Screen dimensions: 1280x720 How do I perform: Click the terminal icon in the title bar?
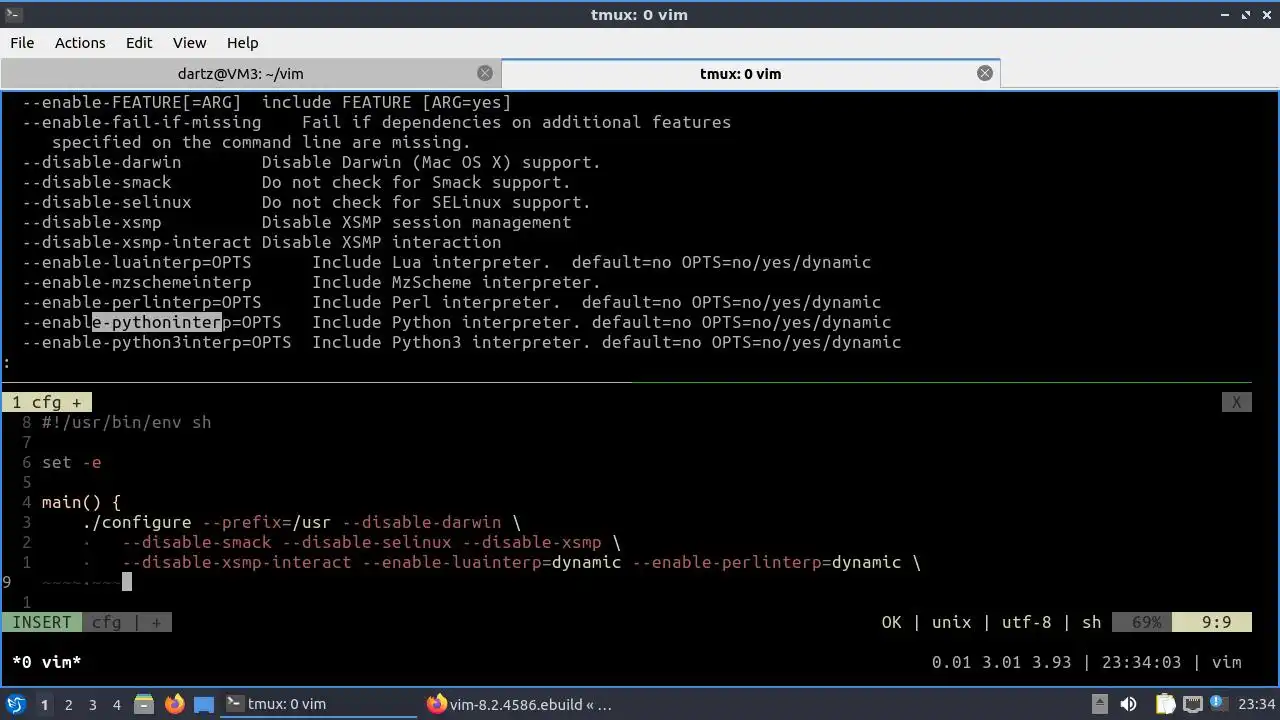[14, 14]
